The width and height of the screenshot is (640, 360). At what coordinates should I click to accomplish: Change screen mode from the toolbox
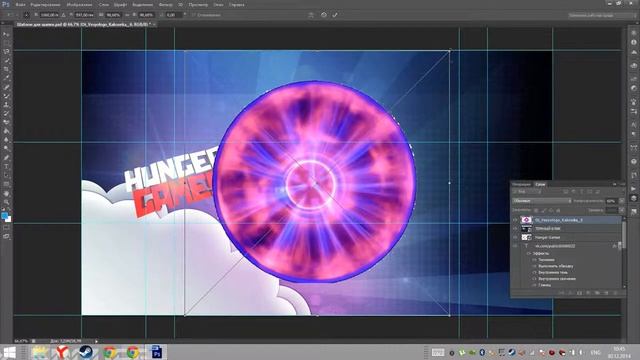tap(6, 237)
